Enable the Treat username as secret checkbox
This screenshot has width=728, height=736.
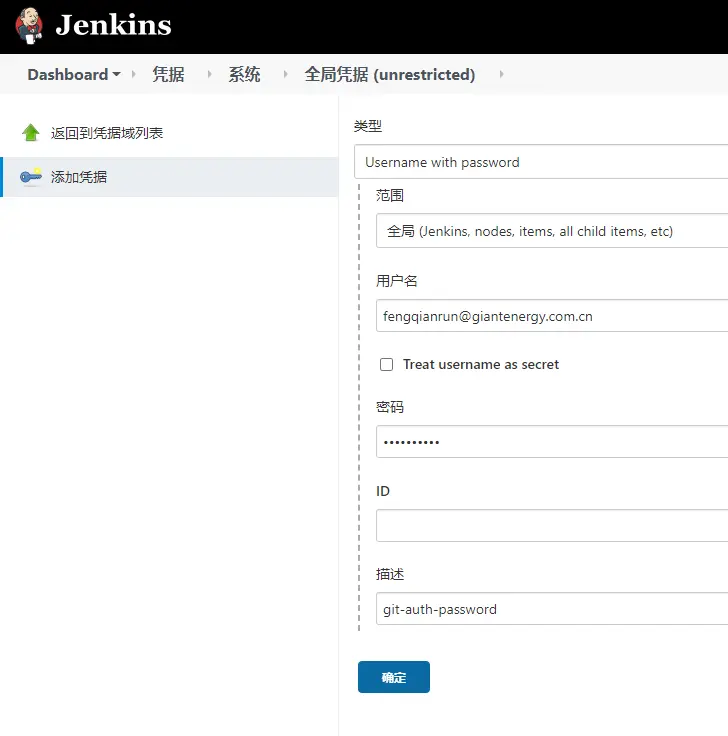[x=386, y=365]
